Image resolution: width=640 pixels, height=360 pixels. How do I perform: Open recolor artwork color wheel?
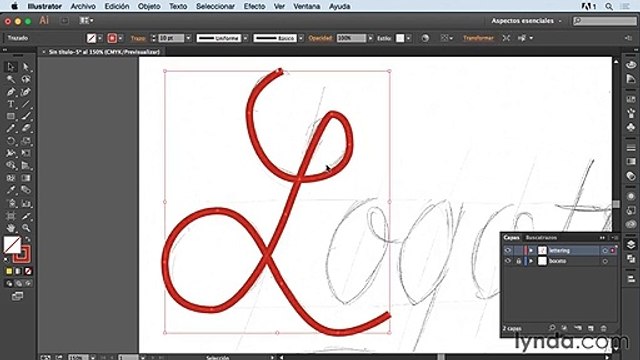point(425,38)
